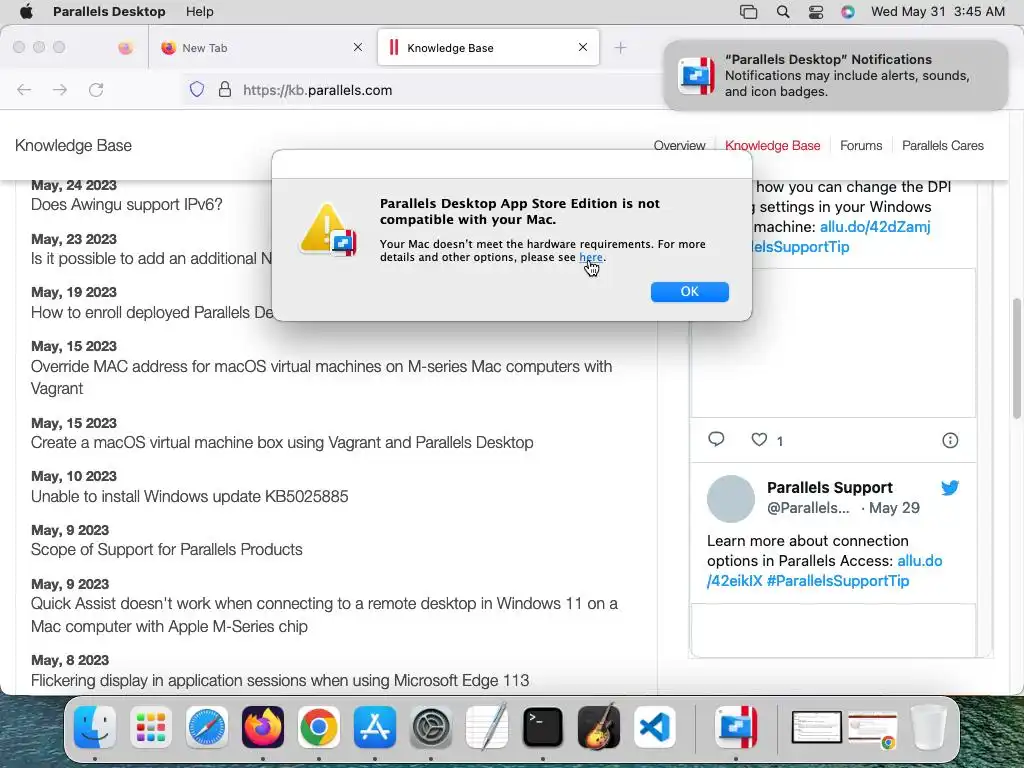Open the Help menu
Screen dimensions: 1024x768
point(199,12)
